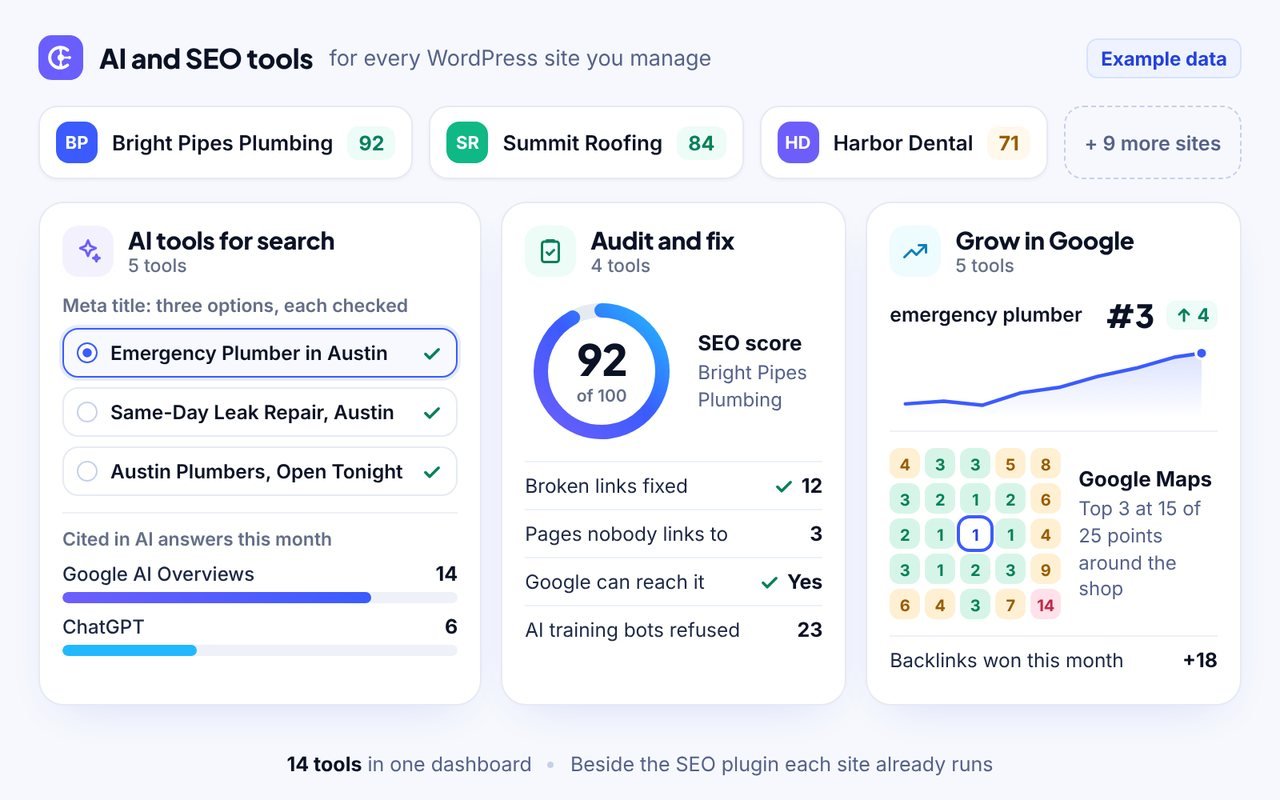Image resolution: width=1280 pixels, height=800 pixels.
Task: Click the checkmark after Austin Plumbers, Open Tonight
Action: (432, 471)
